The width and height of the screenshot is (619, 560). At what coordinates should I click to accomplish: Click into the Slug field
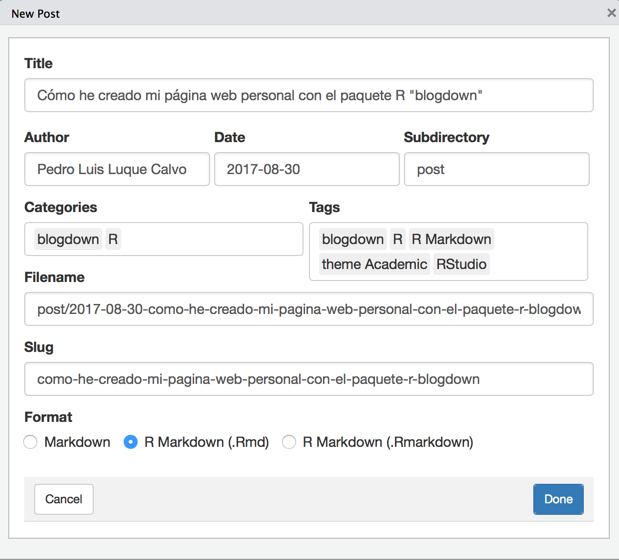pos(309,379)
